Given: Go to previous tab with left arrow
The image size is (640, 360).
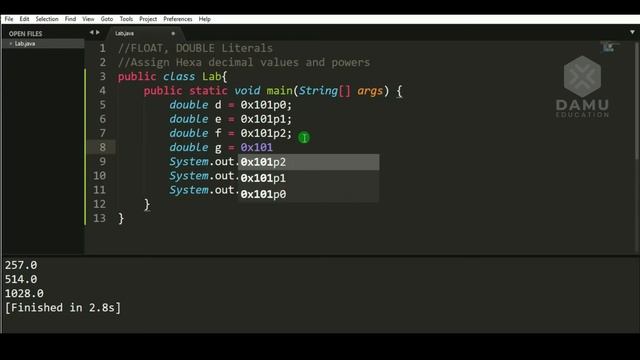Looking at the screenshot, I should (x=91, y=32).
